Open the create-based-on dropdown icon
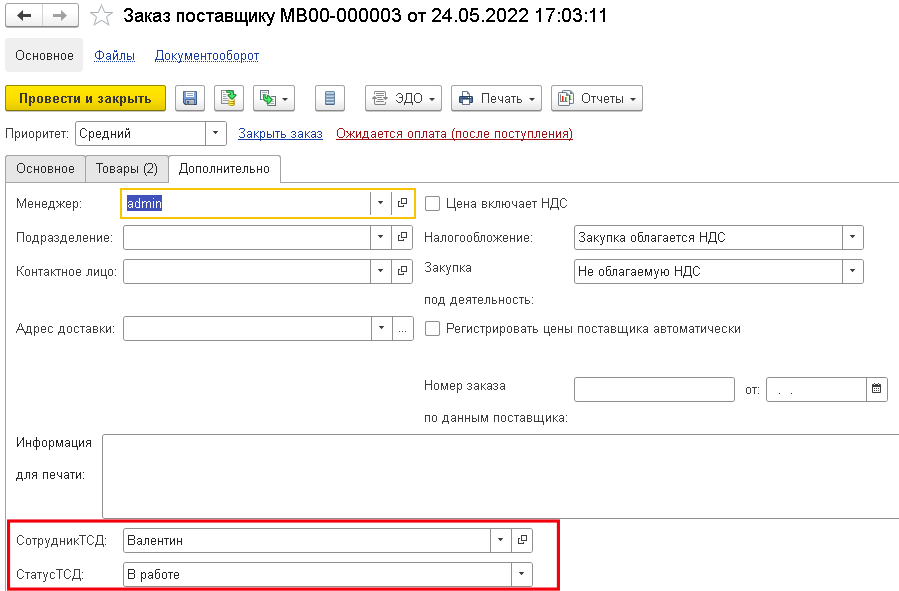 pyautogui.click(x=274, y=98)
